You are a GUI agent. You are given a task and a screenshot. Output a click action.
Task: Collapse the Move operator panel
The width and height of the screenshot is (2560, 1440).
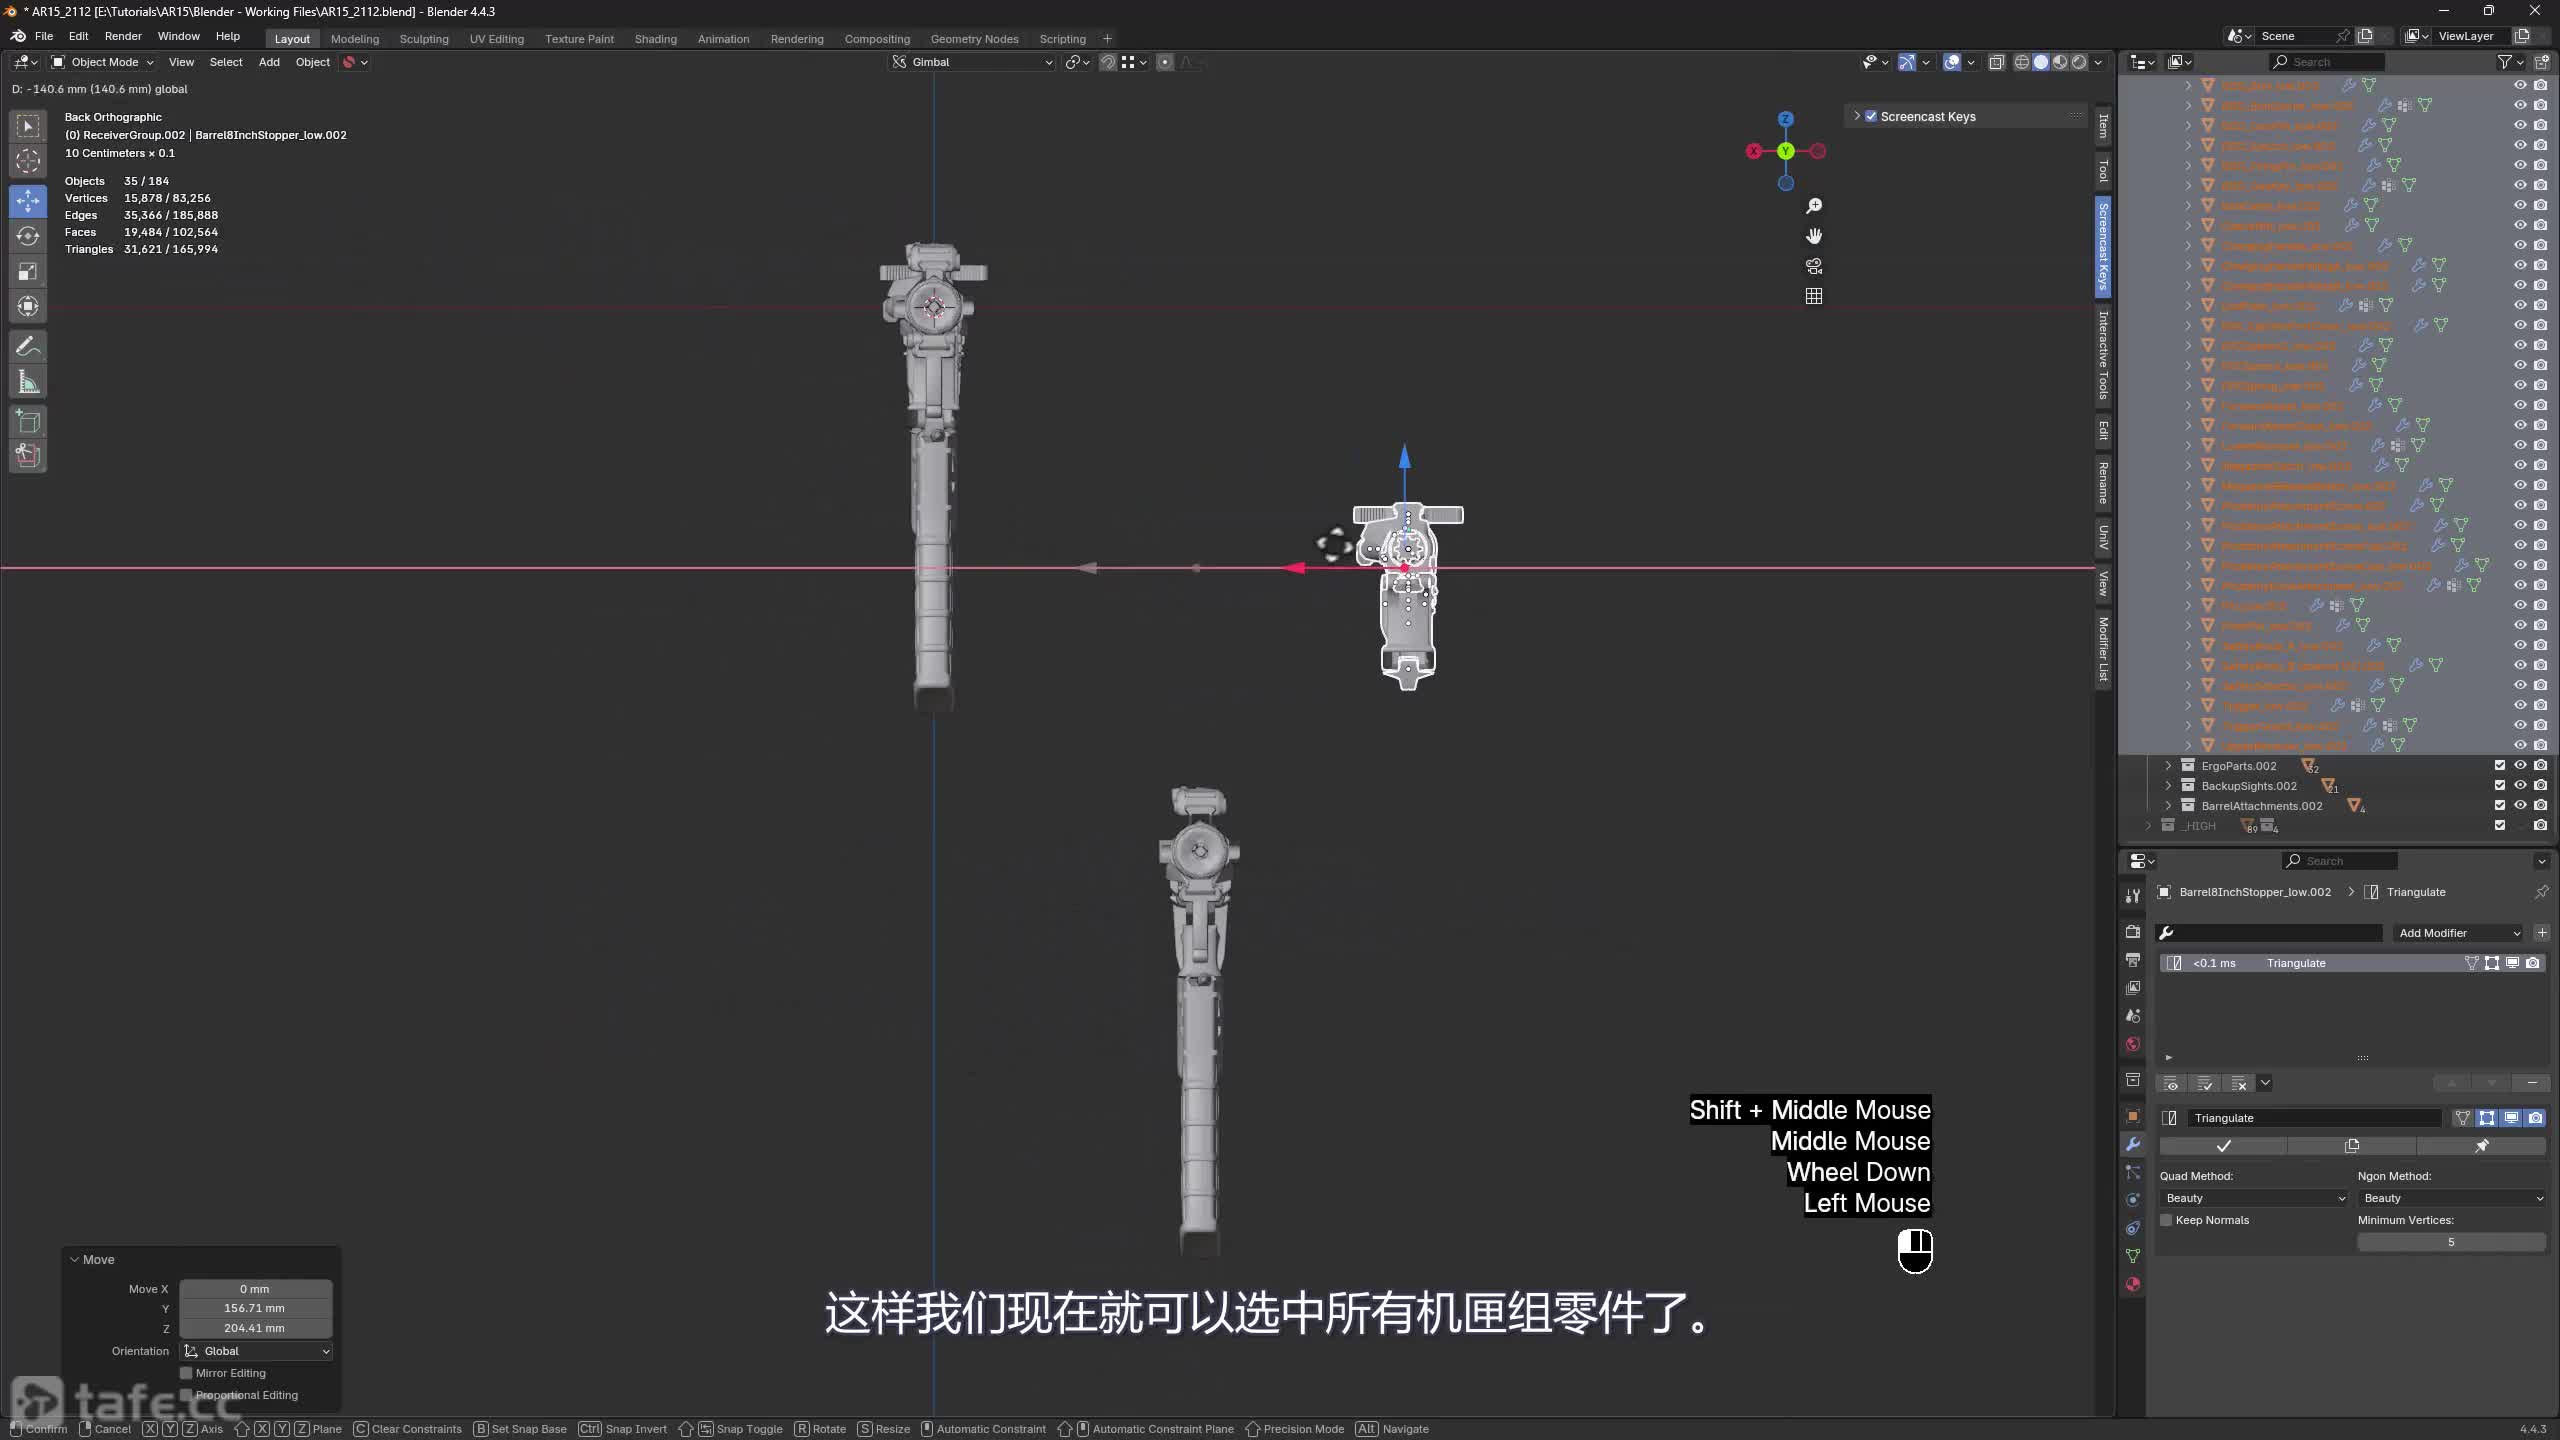pyautogui.click(x=74, y=1259)
